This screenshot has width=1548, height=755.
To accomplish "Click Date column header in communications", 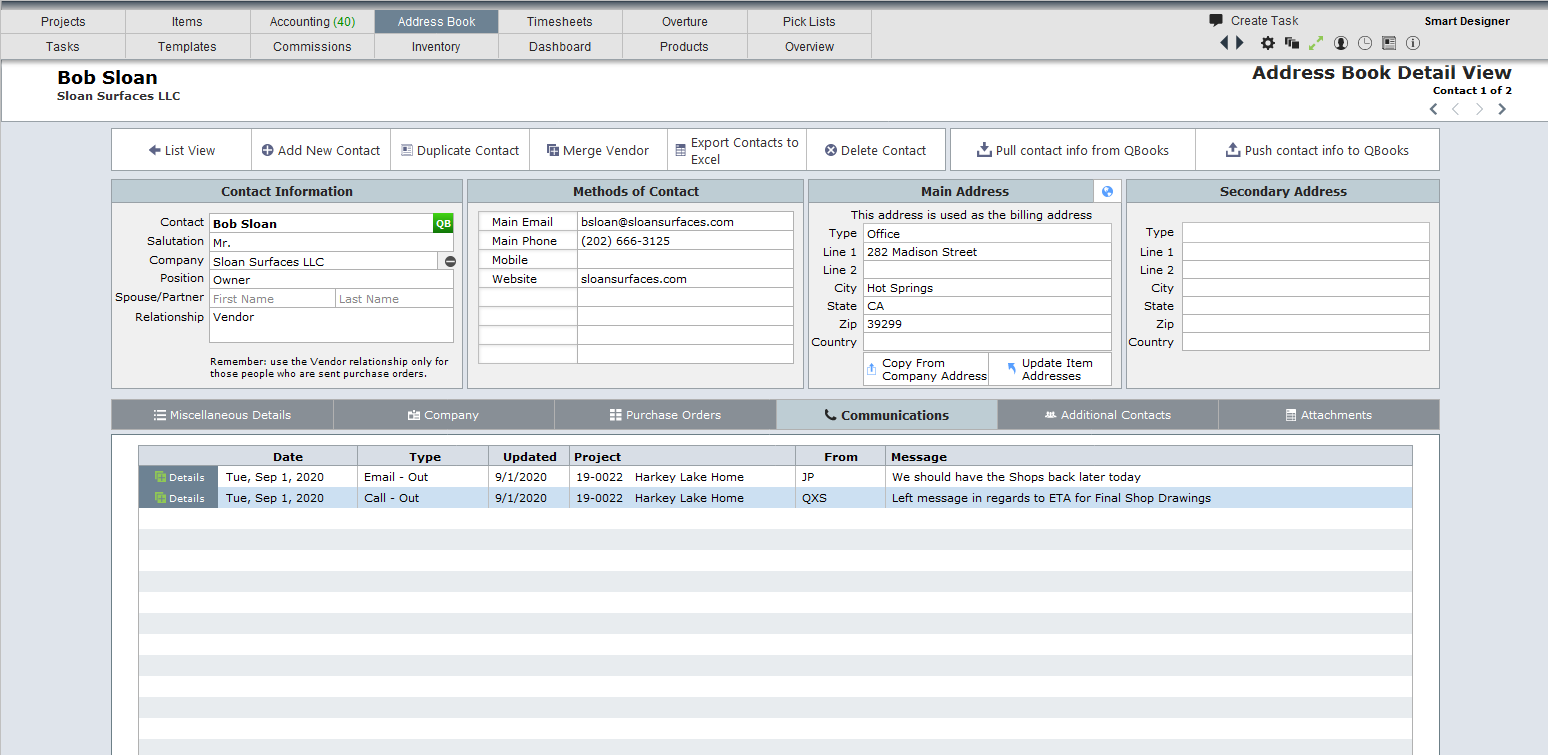I will pyautogui.click(x=288, y=456).
